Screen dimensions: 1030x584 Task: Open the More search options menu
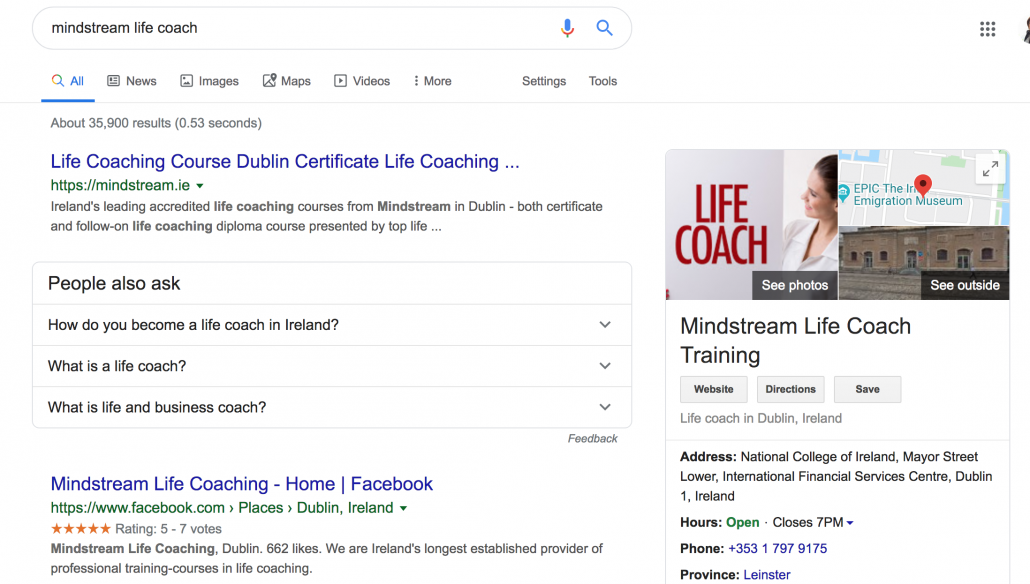pyautogui.click(x=432, y=81)
